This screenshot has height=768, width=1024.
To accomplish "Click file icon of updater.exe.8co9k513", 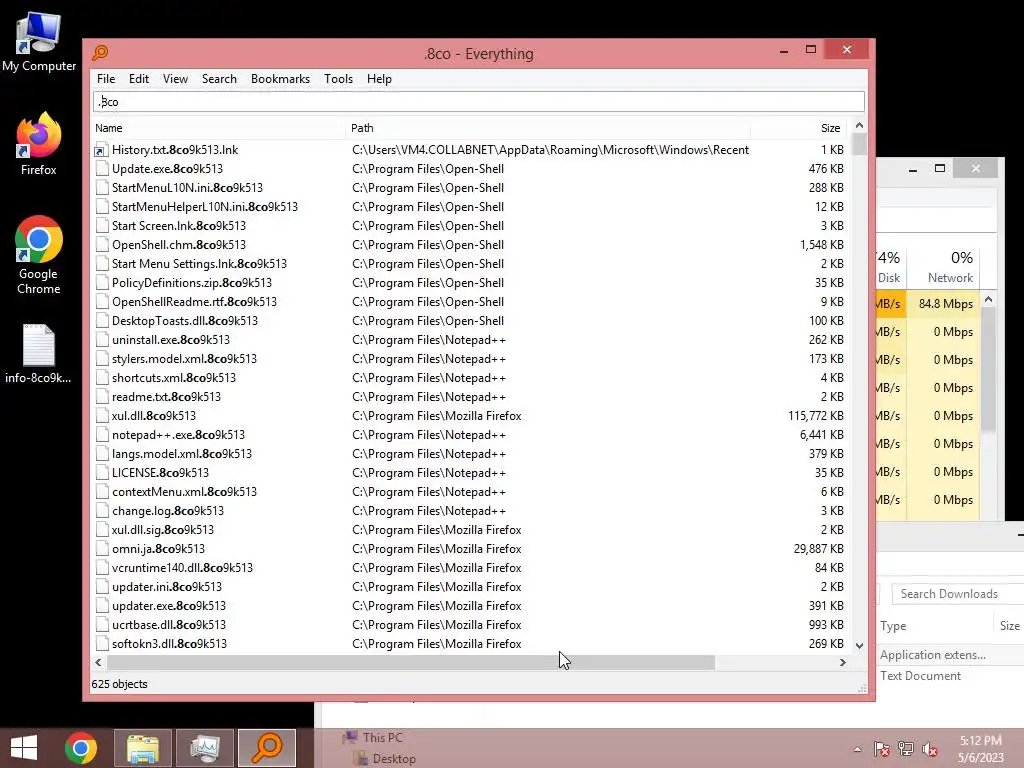I will point(101,606).
